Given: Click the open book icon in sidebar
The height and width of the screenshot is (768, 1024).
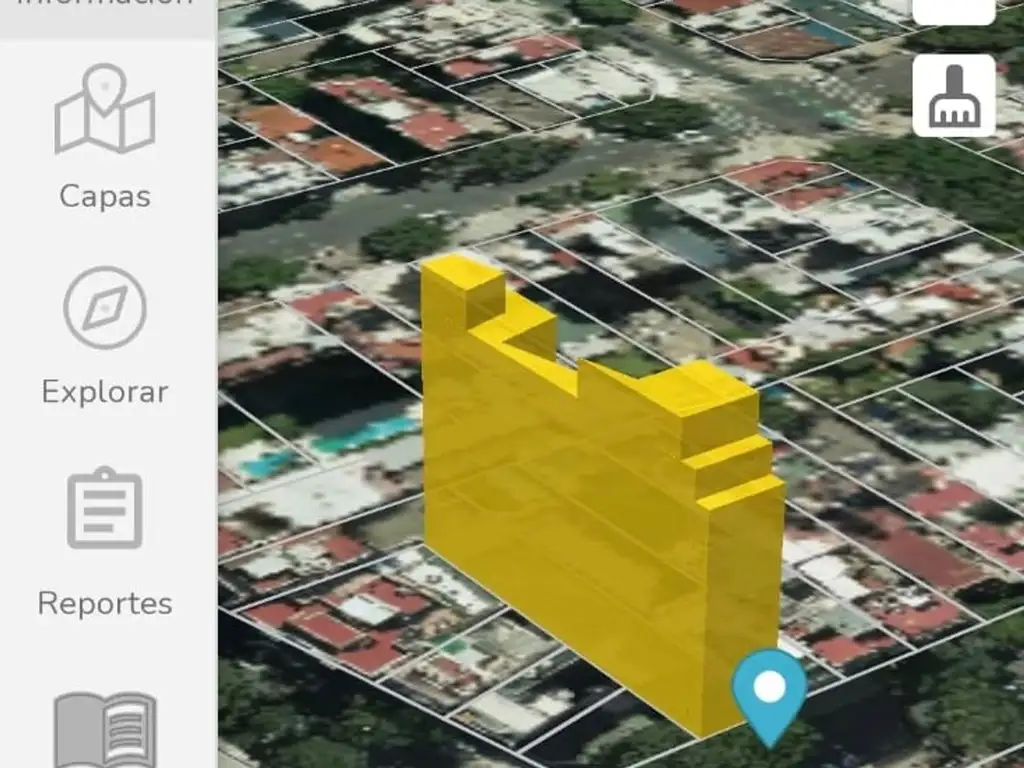Looking at the screenshot, I should tap(105, 728).
